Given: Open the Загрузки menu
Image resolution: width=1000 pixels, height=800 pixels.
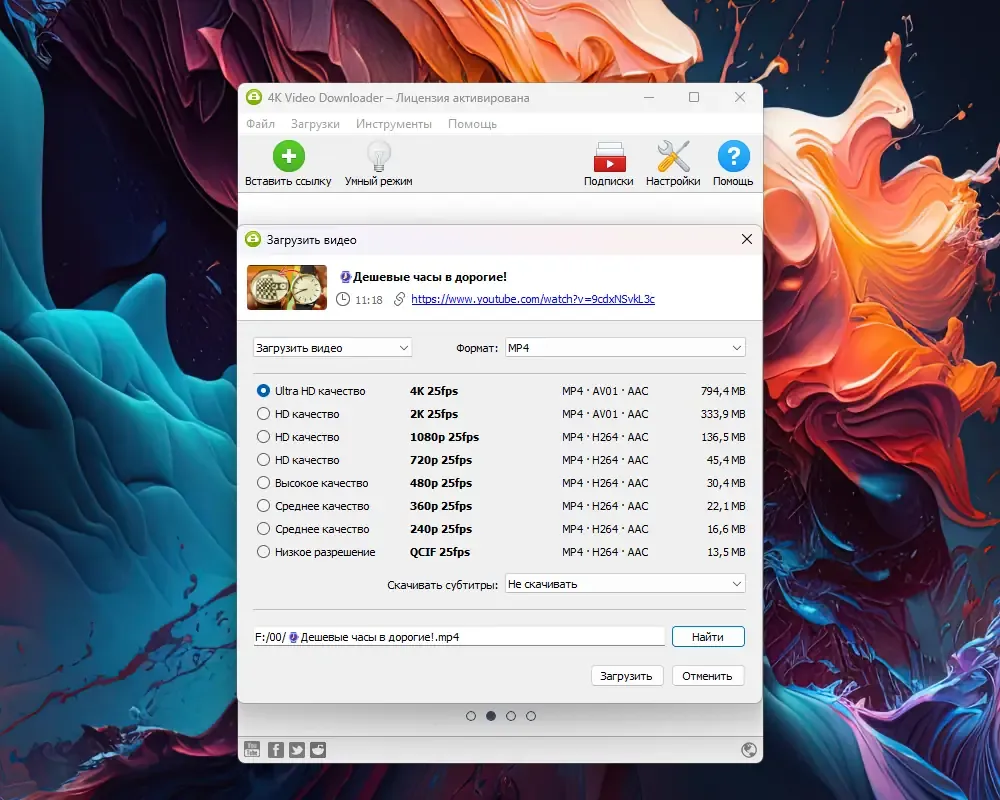Looking at the screenshot, I should click(x=315, y=124).
